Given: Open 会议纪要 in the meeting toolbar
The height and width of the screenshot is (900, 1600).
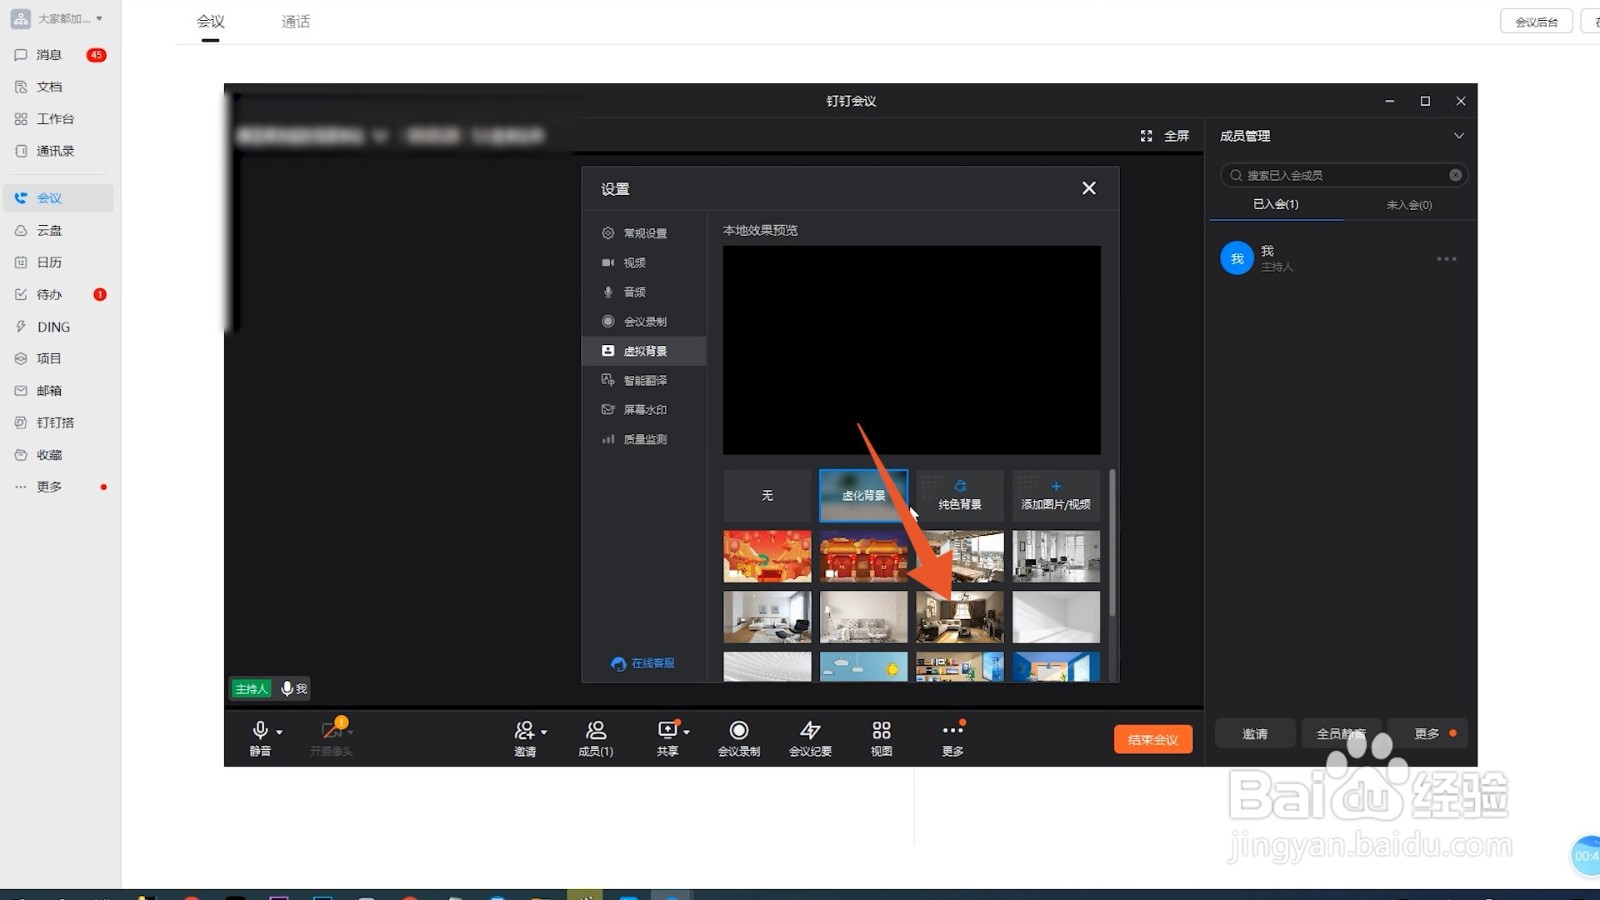Looking at the screenshot, I should (x=810, y=739).
